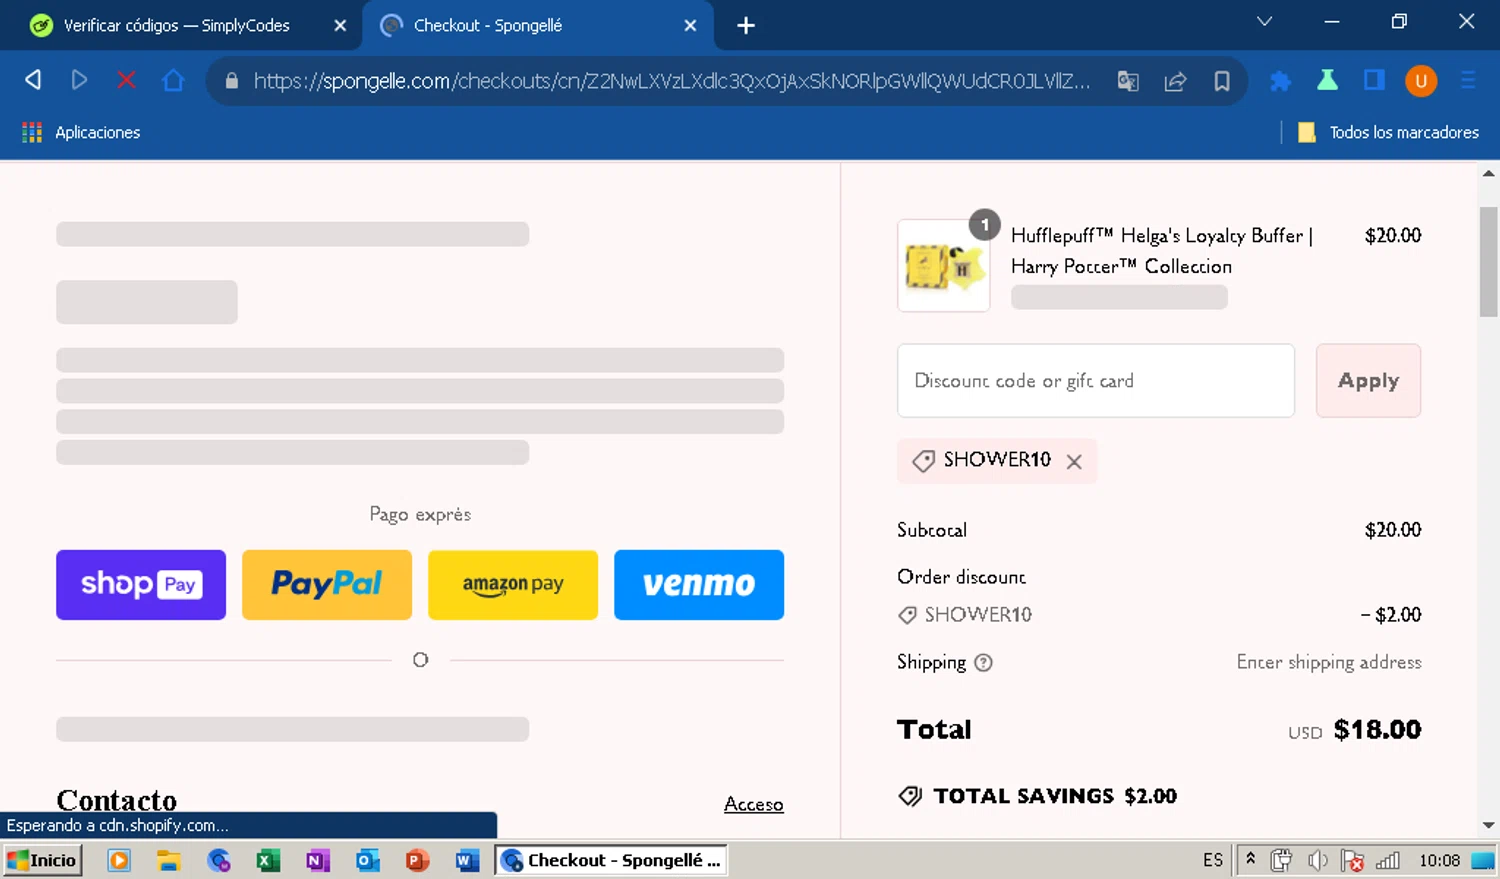
Task: Click the USD $18.00 total amount
Action: (1355, 729)
